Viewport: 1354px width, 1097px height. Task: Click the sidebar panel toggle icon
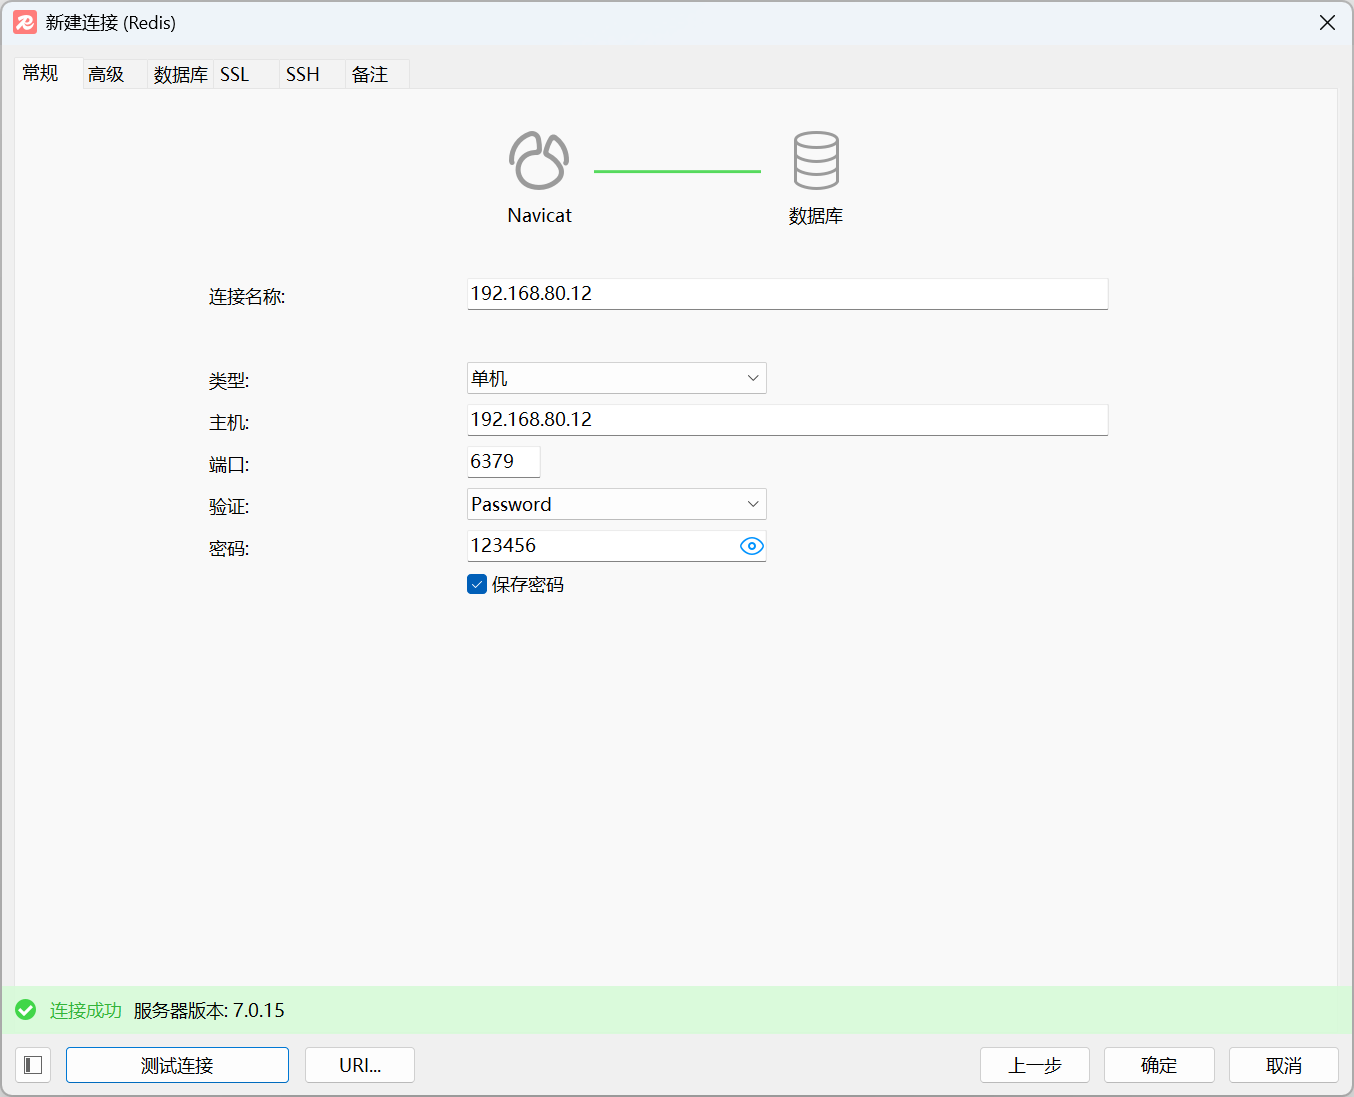[x=33, y=1065]
